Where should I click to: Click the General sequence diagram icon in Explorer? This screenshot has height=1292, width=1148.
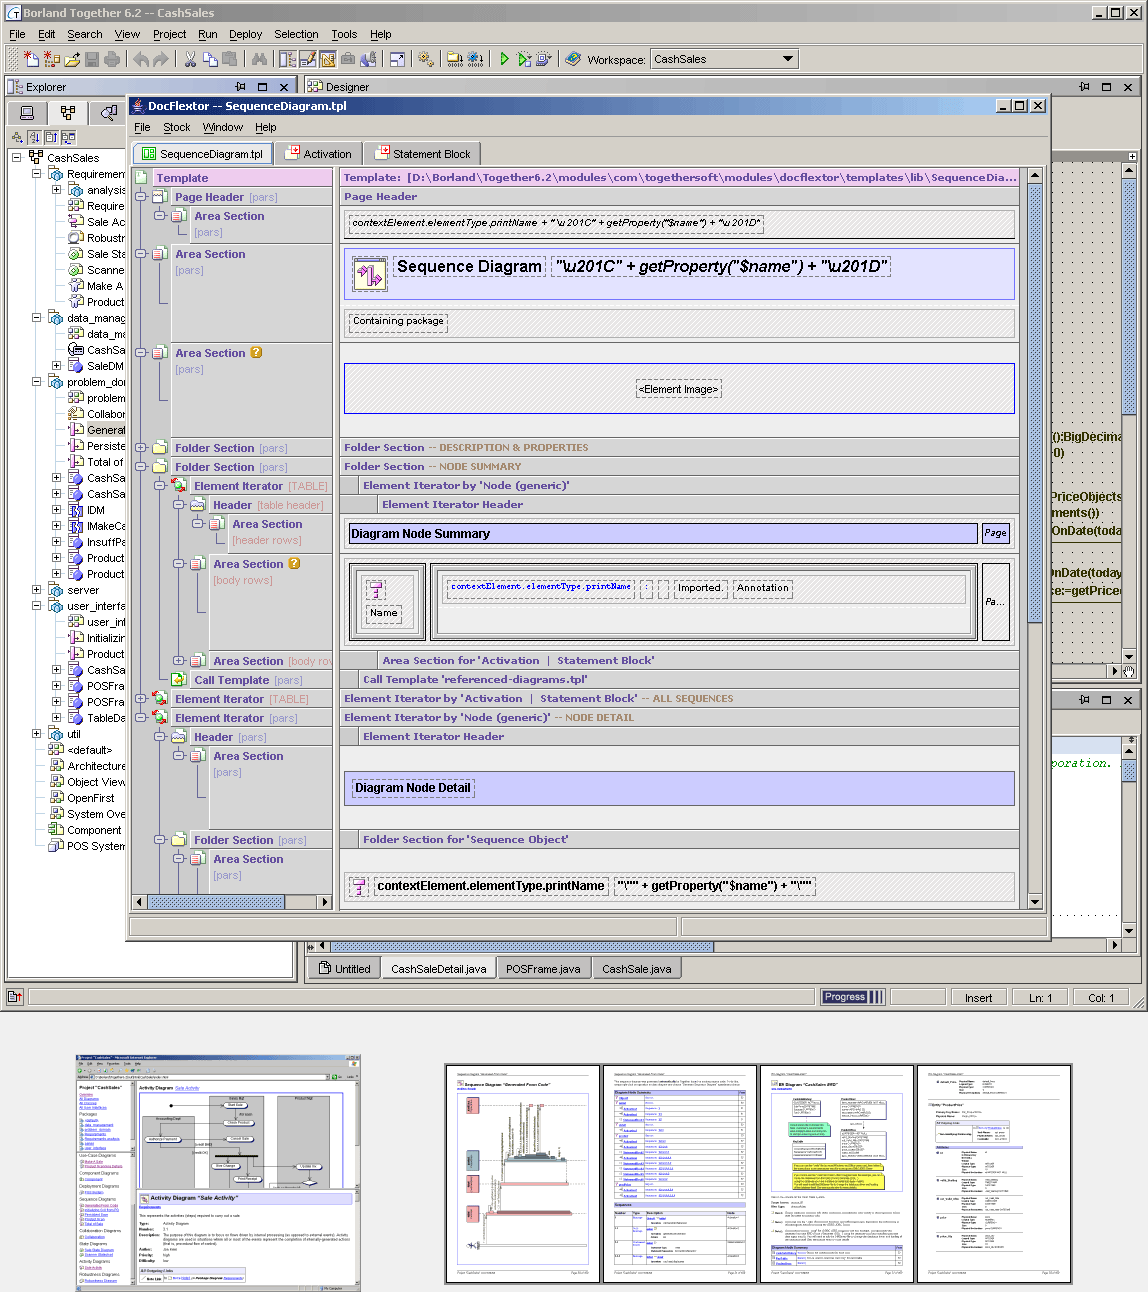tap(76, 430)
